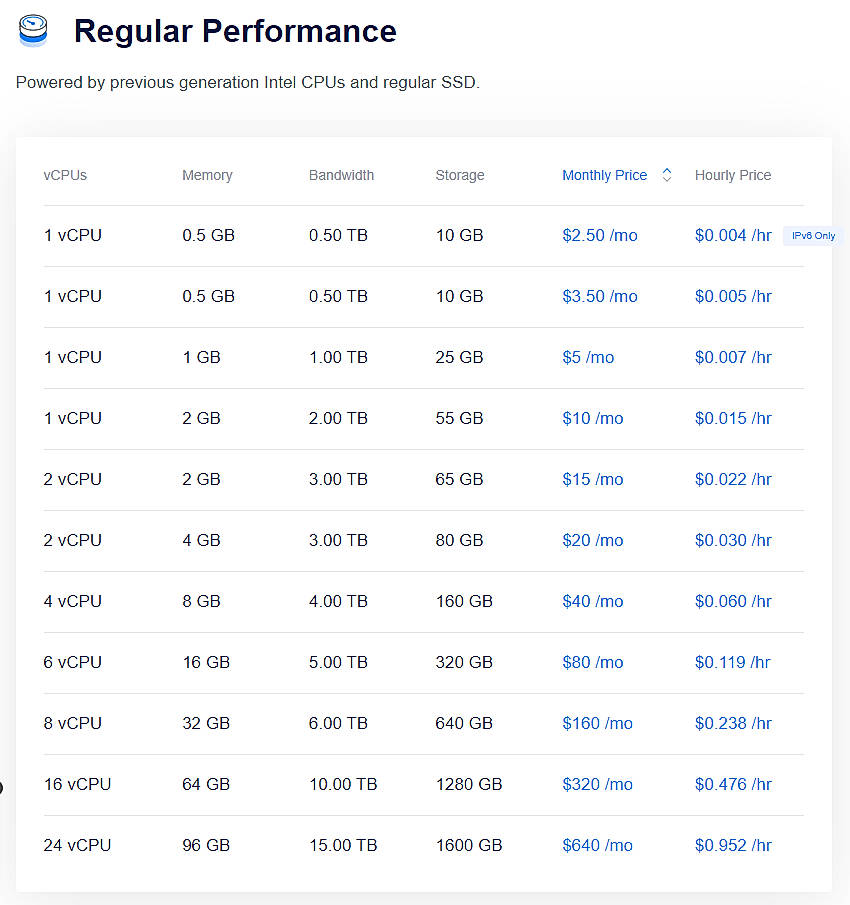This screenshot has height=905, width=850.
Task: Click the 1600 GB storage cell
Action: tap(469, 845)
